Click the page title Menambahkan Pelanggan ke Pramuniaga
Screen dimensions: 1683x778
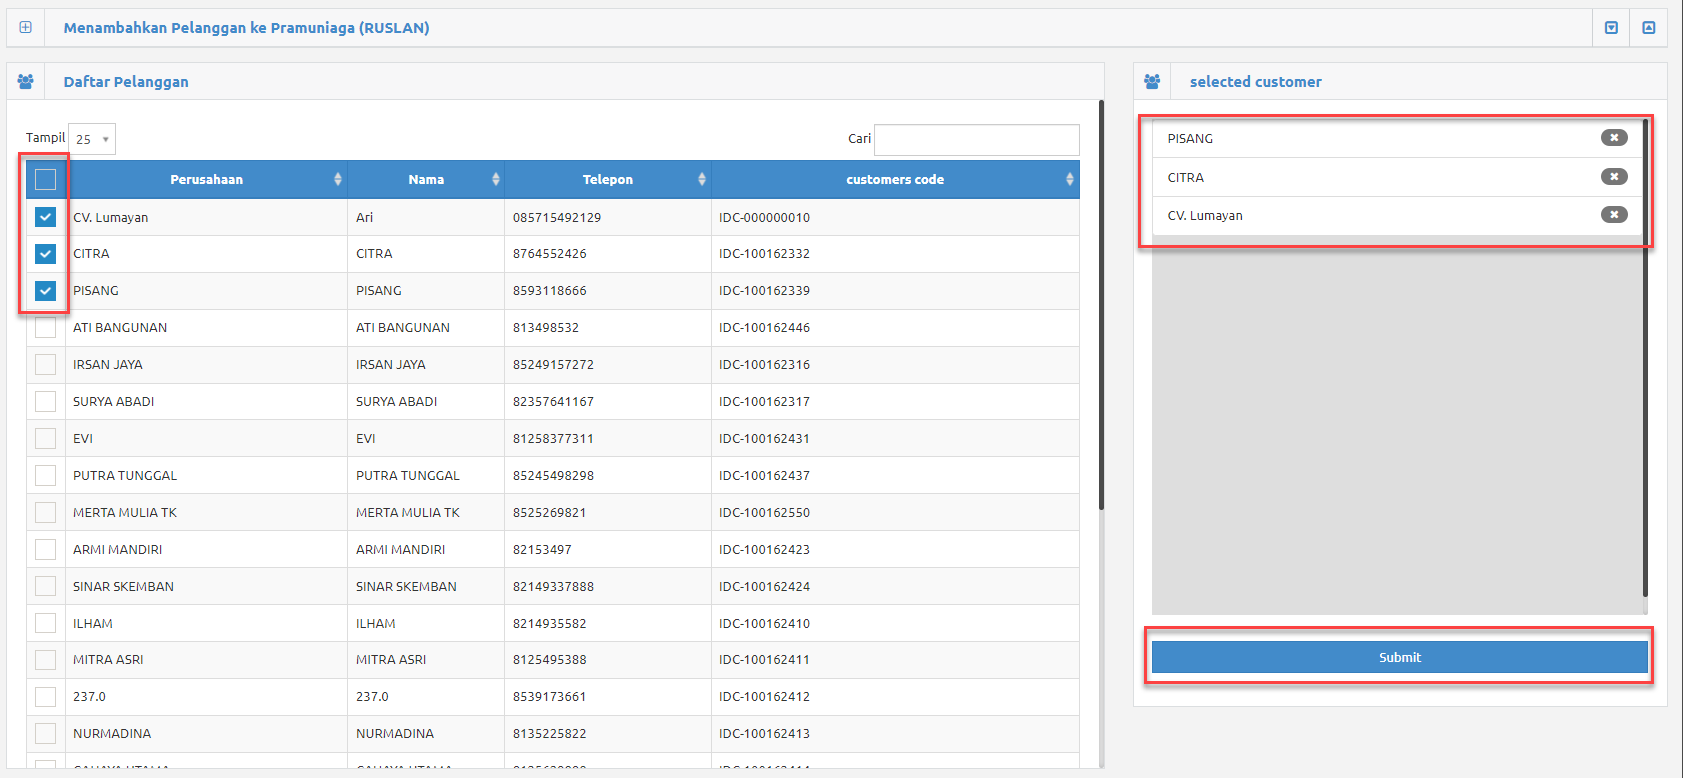click(246, 28)
